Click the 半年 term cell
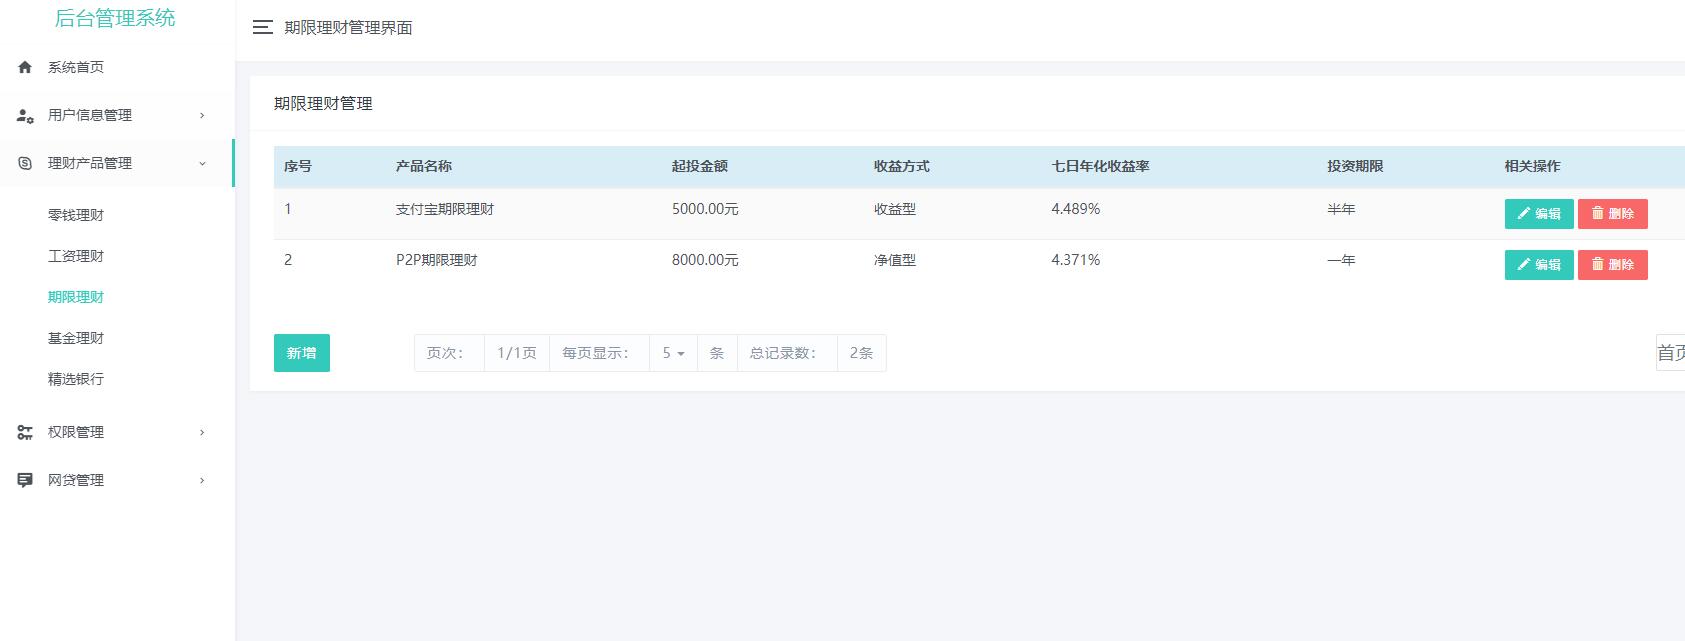 click(1342, 209)
